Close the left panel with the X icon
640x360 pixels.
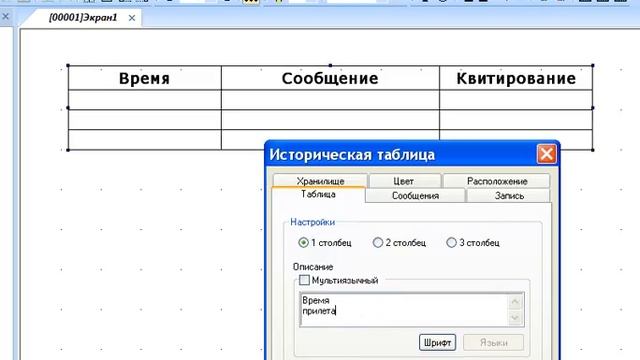coord(5,17)
